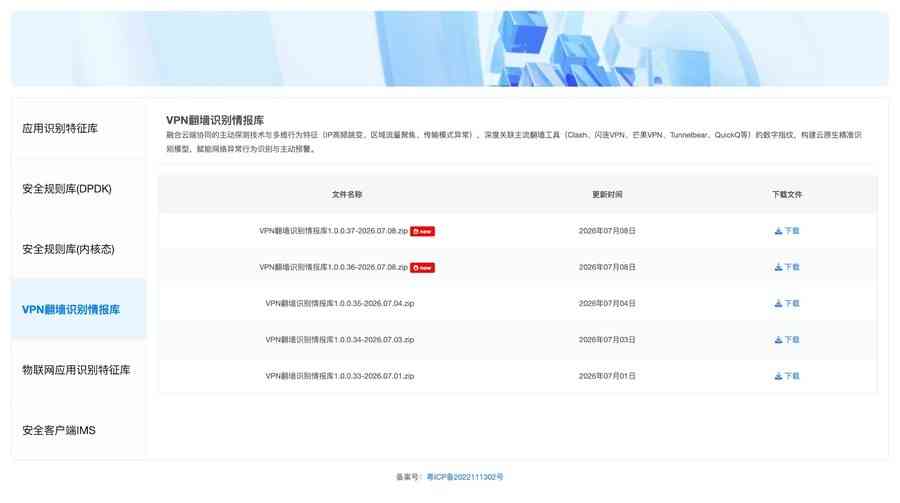The width and height of the screenshot is (900, 503).
Task: Click the new badge on 1.0.0.37 file
Action: tap(422, 231)
